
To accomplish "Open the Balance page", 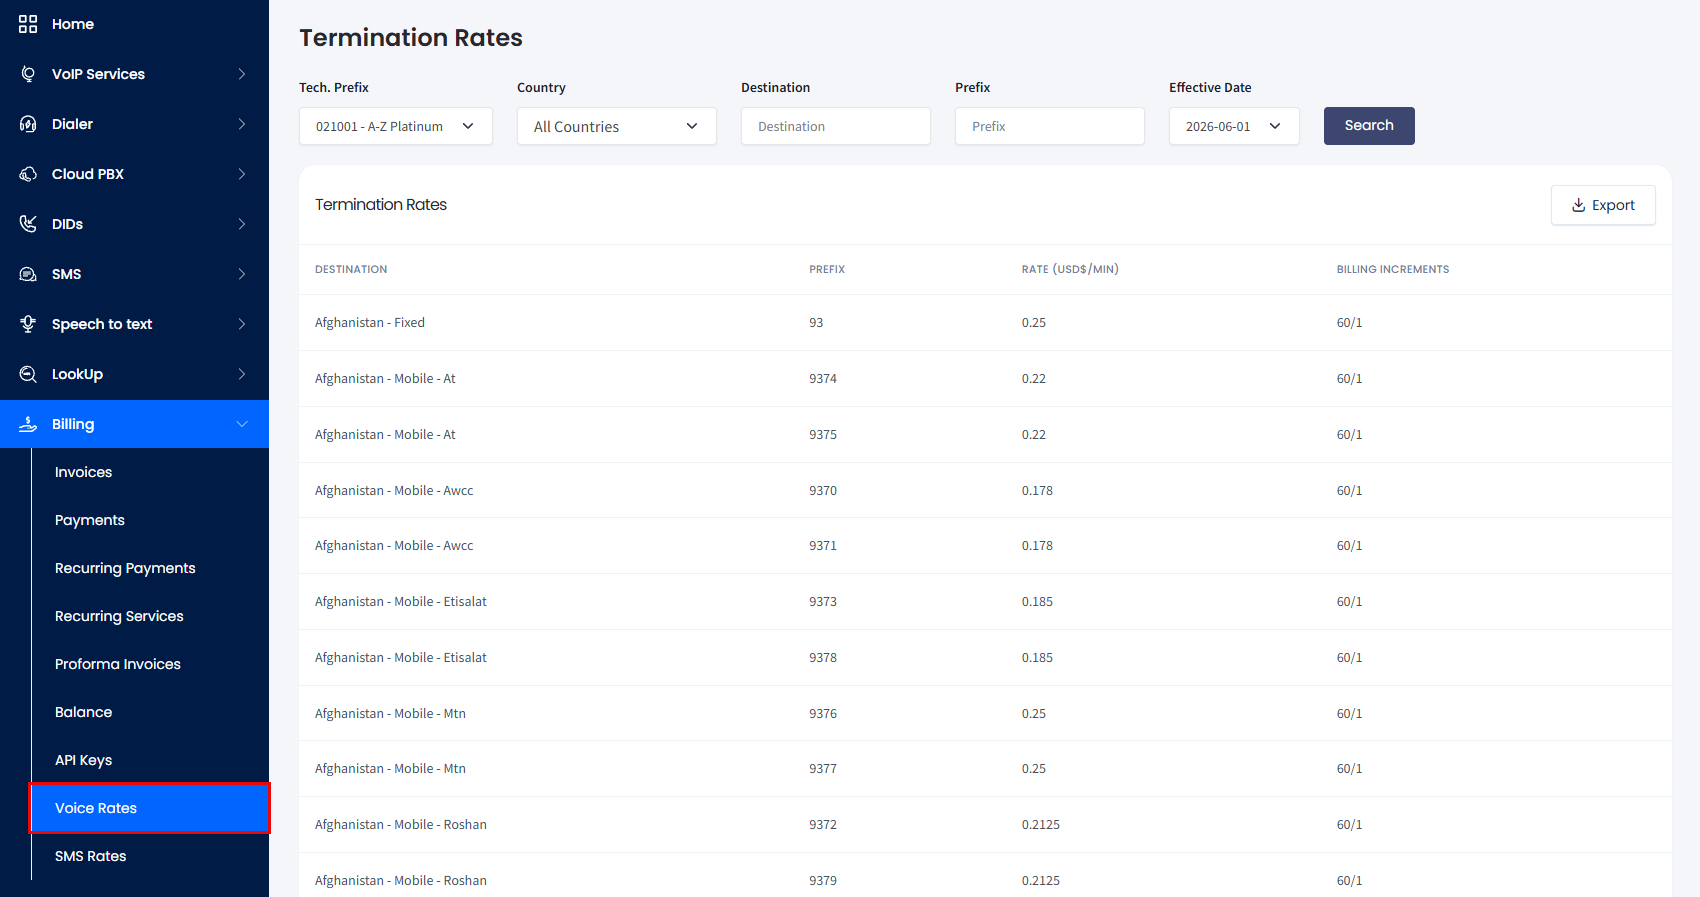I will [x=83, y=712].
